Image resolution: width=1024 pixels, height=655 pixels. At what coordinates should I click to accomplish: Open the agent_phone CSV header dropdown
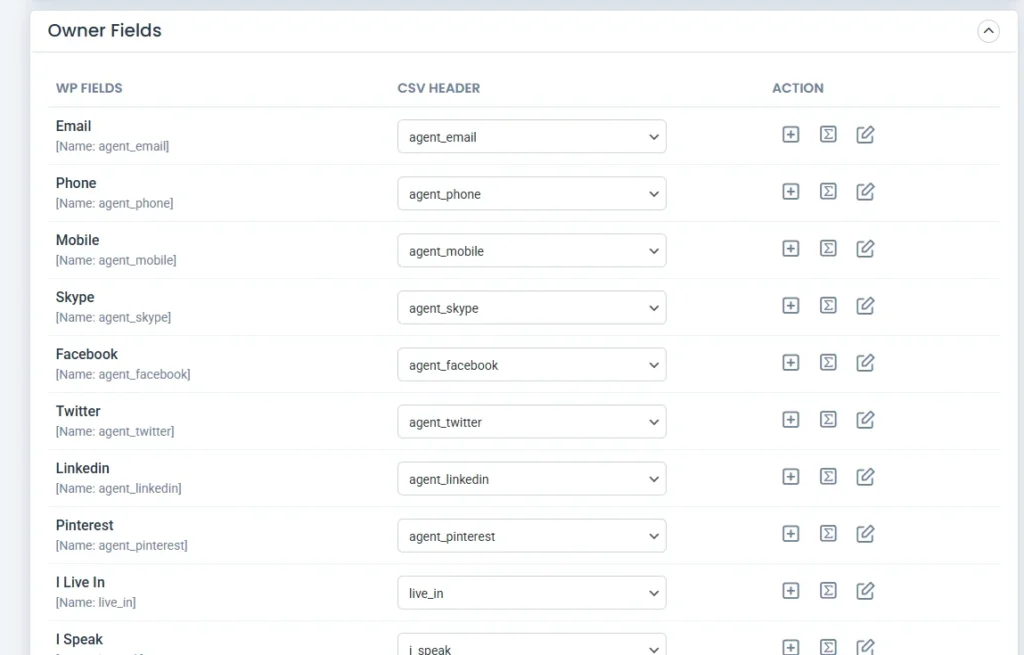point(531,194)
